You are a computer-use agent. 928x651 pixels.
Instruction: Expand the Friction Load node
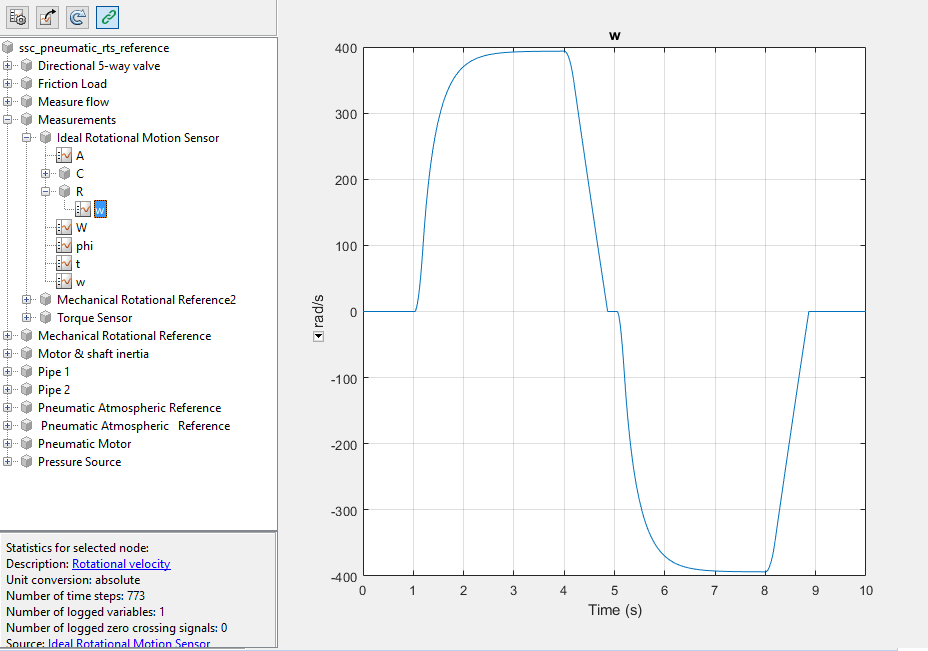[x=7, y=83]
